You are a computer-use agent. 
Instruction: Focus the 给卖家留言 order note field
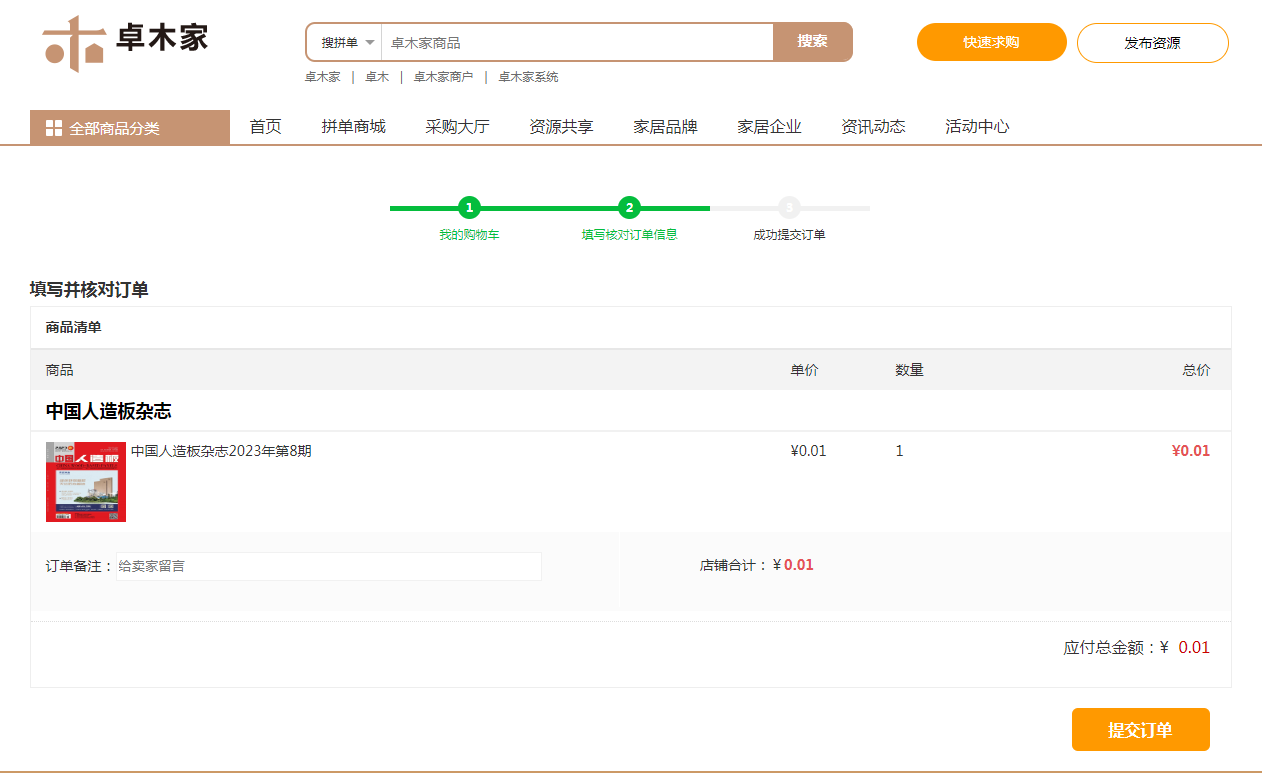click(x=329, y=566)
